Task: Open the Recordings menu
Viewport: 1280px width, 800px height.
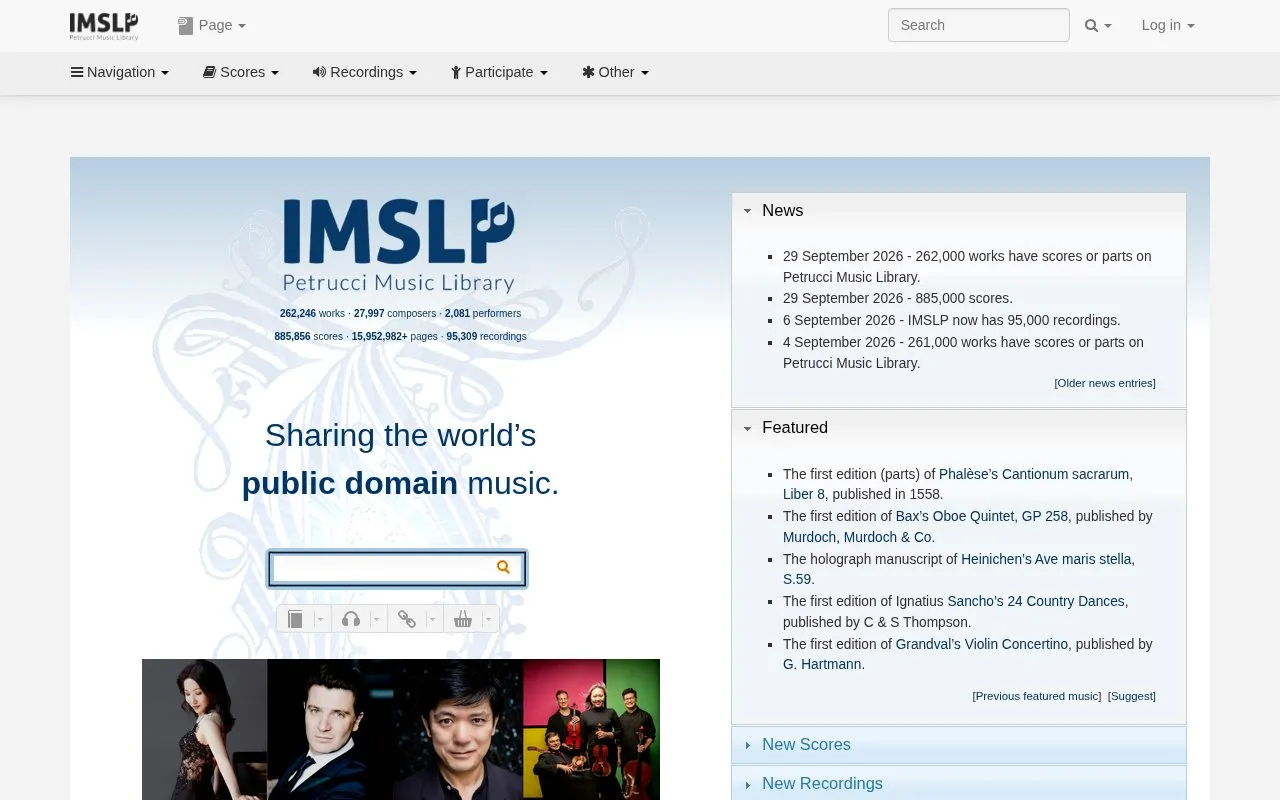Action: pos(365,73)
